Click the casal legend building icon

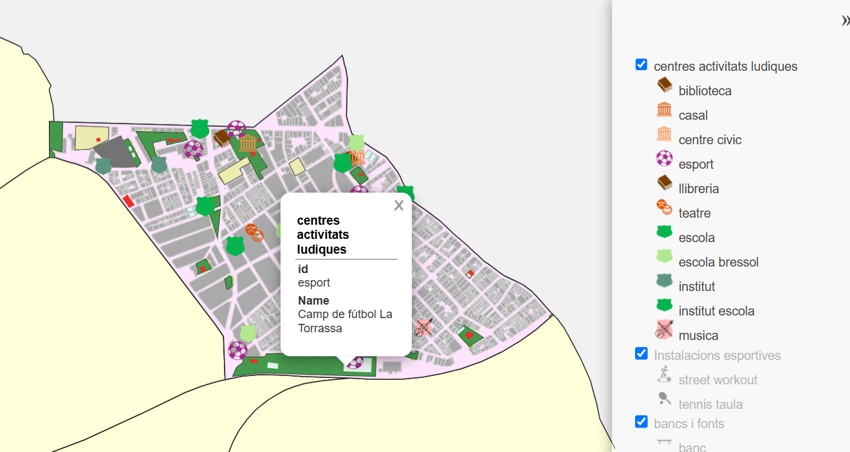[664, 109]
